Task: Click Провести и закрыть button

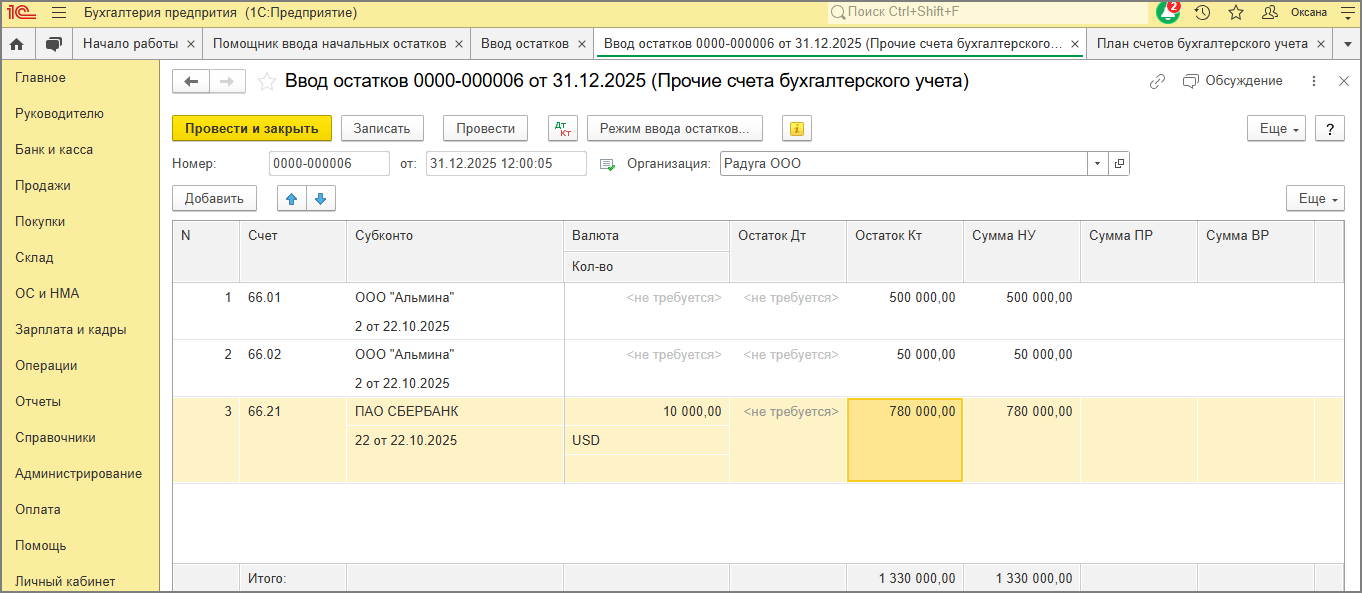Action: 251,128
